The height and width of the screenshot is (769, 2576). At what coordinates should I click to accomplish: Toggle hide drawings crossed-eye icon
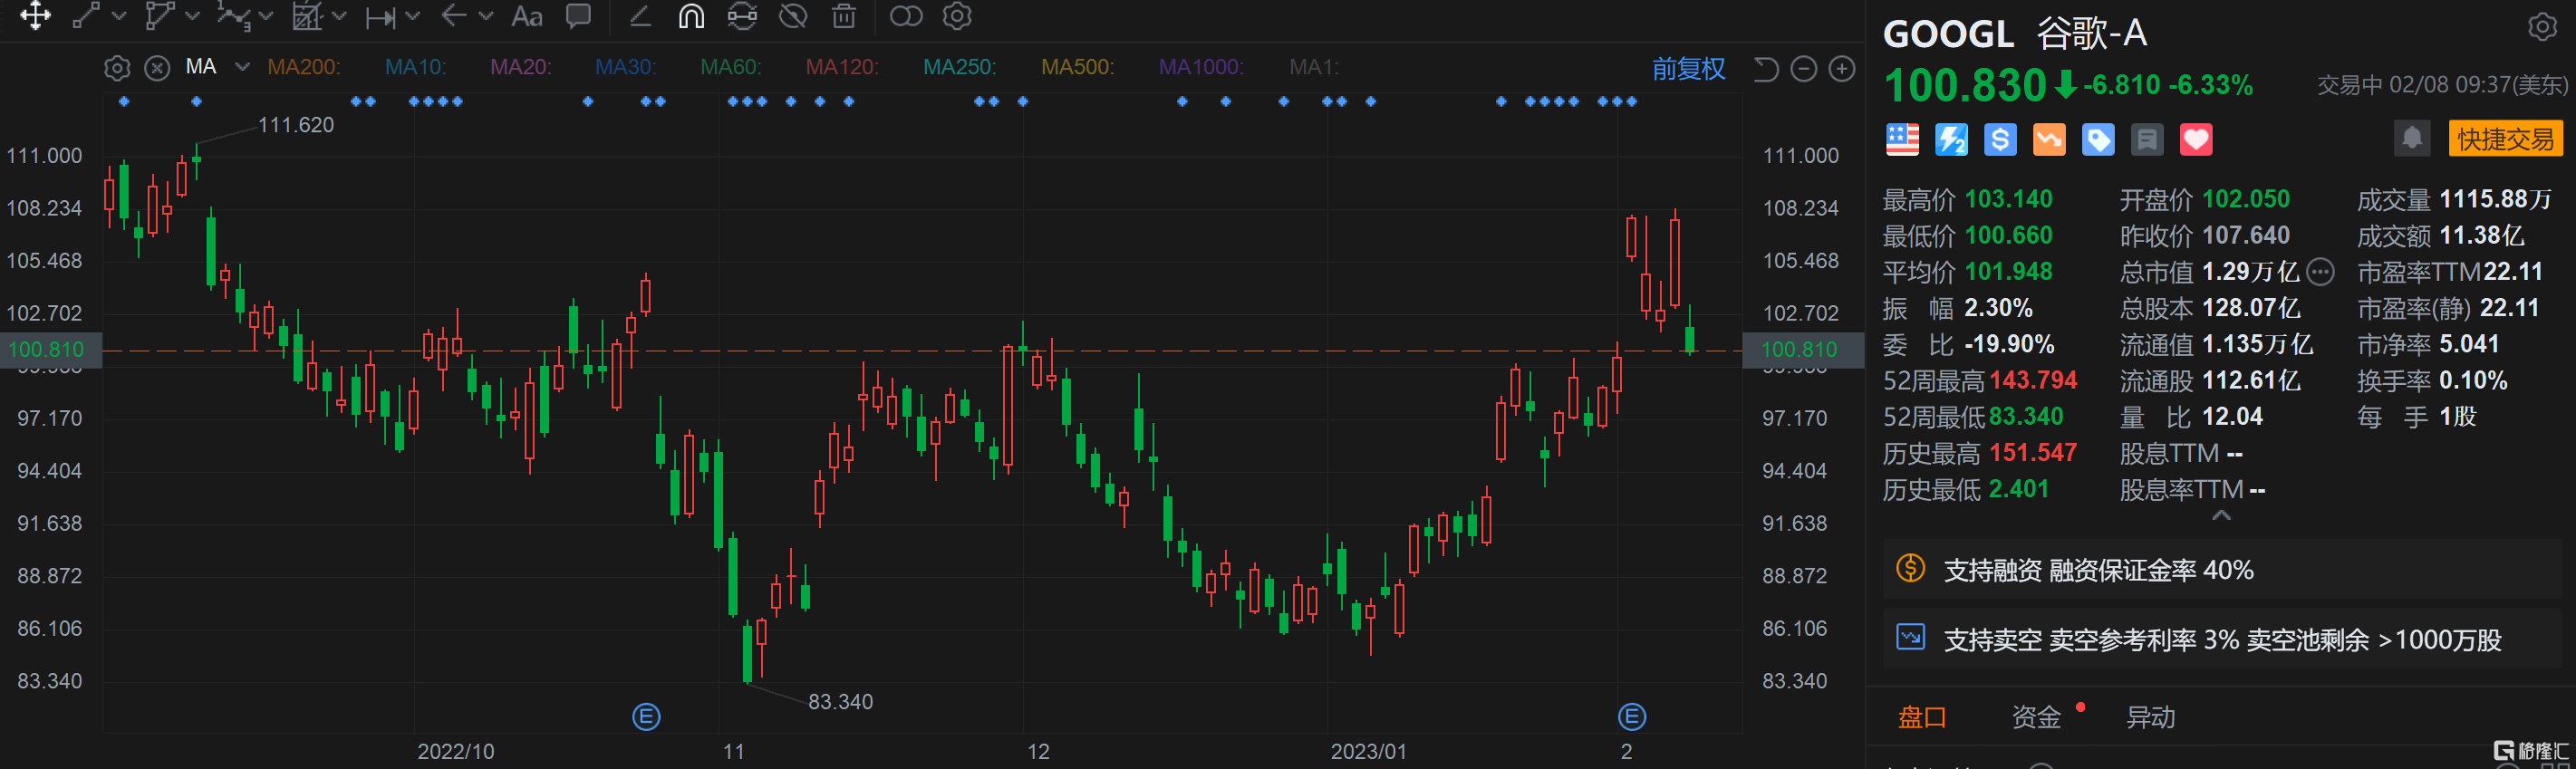[x=793, y=17]
